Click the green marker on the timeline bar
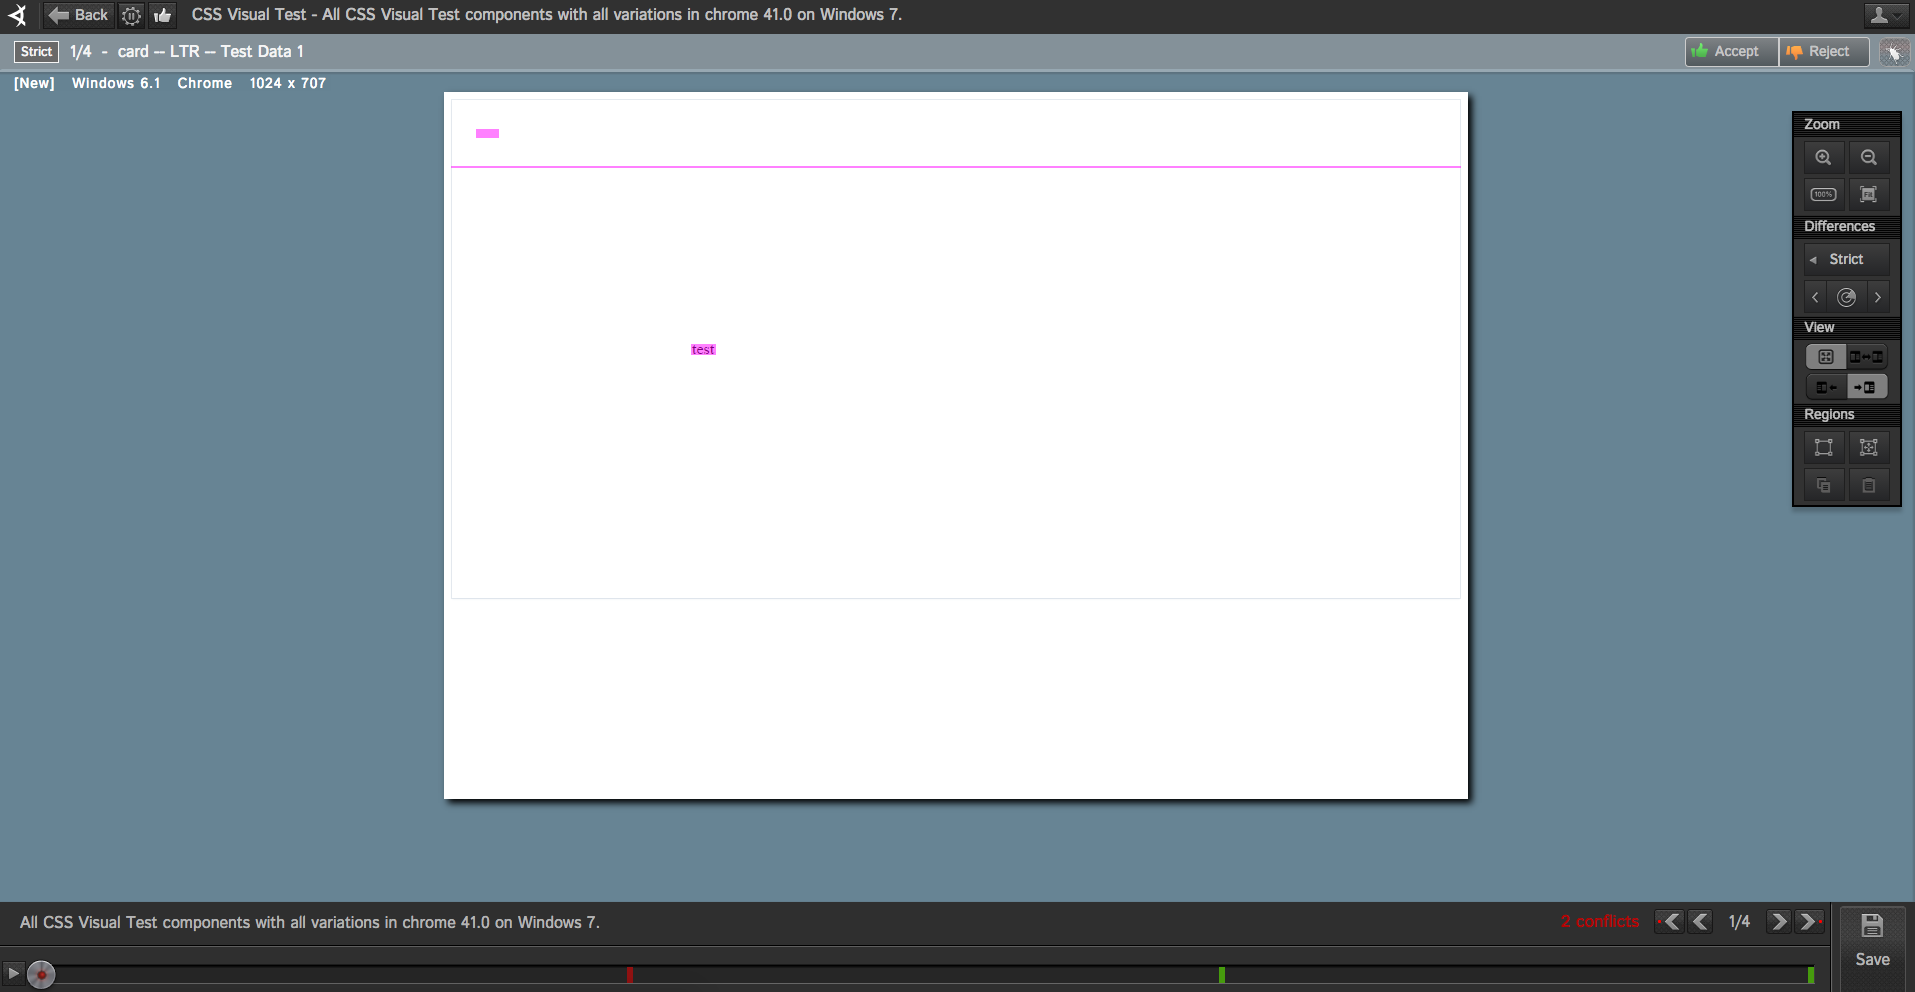 (x=1224, y=974)
